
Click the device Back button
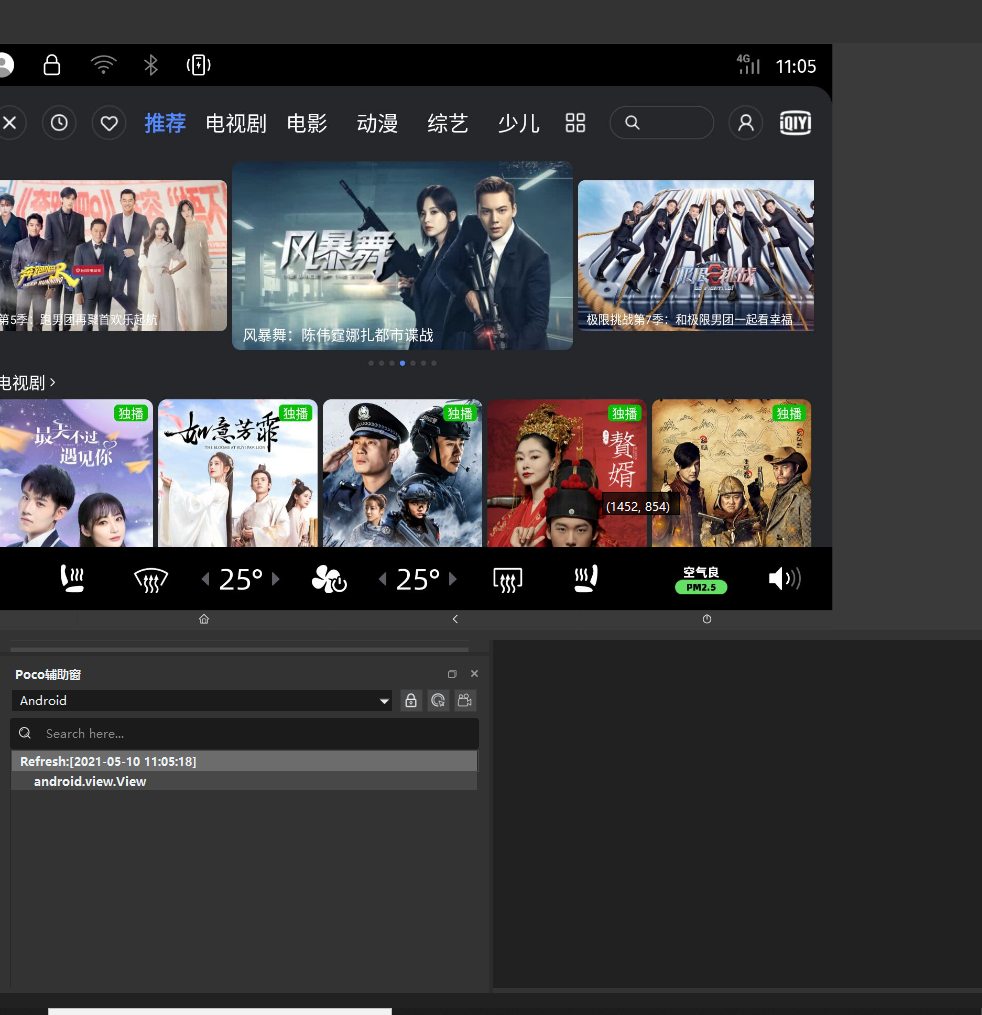tap(455, 619)
